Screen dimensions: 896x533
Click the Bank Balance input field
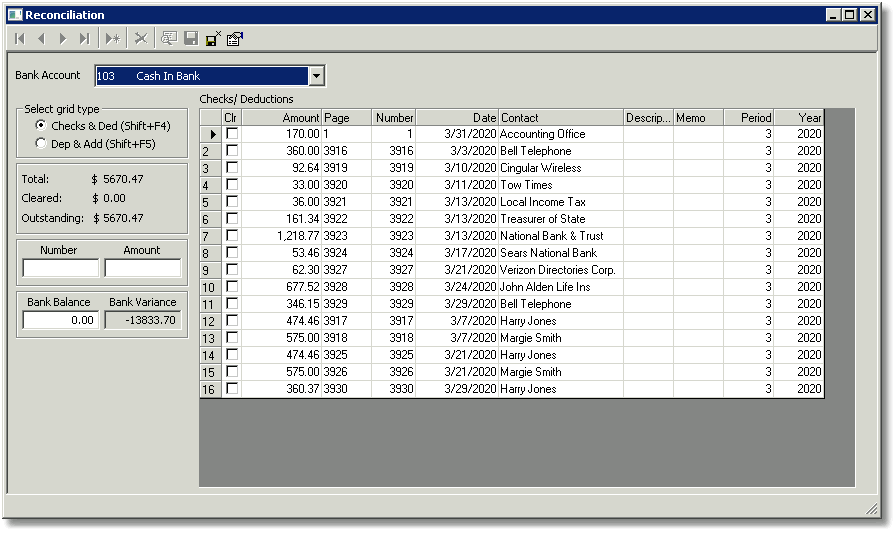[x=61, y=320]
